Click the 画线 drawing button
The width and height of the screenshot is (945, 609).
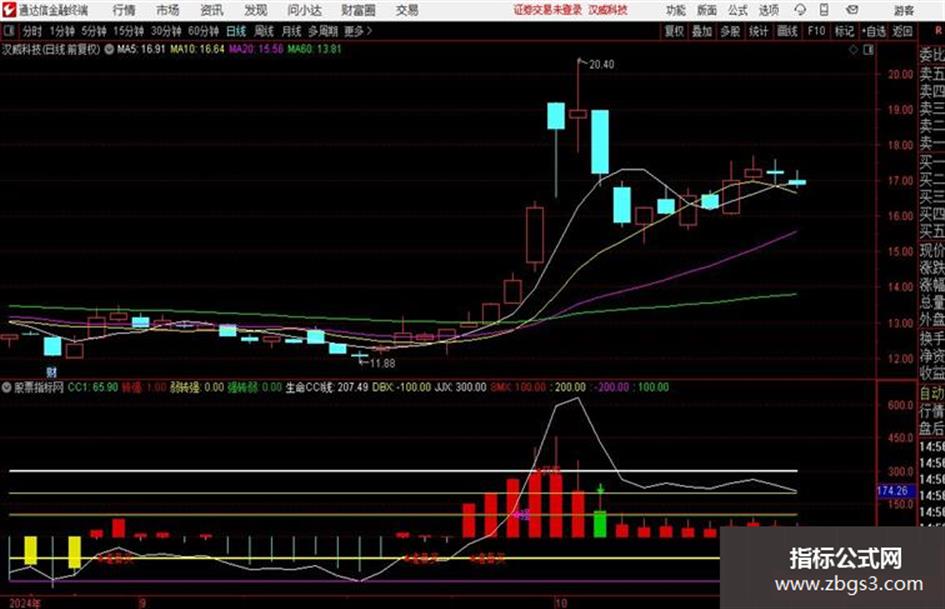(x=788, y=31)
